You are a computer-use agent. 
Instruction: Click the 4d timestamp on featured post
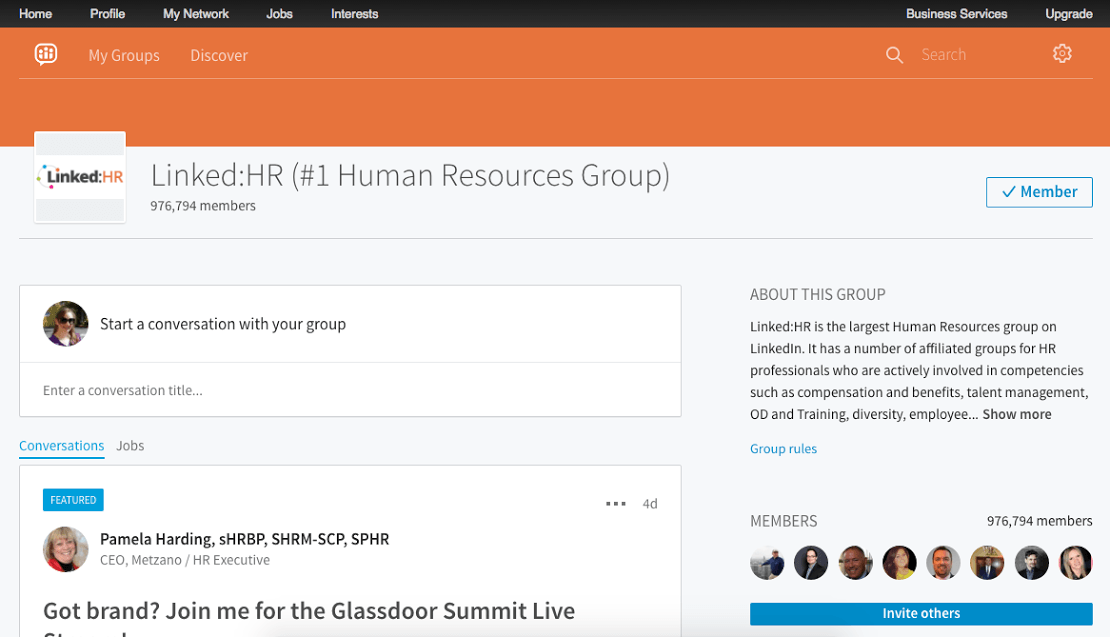tap(650, 504)
